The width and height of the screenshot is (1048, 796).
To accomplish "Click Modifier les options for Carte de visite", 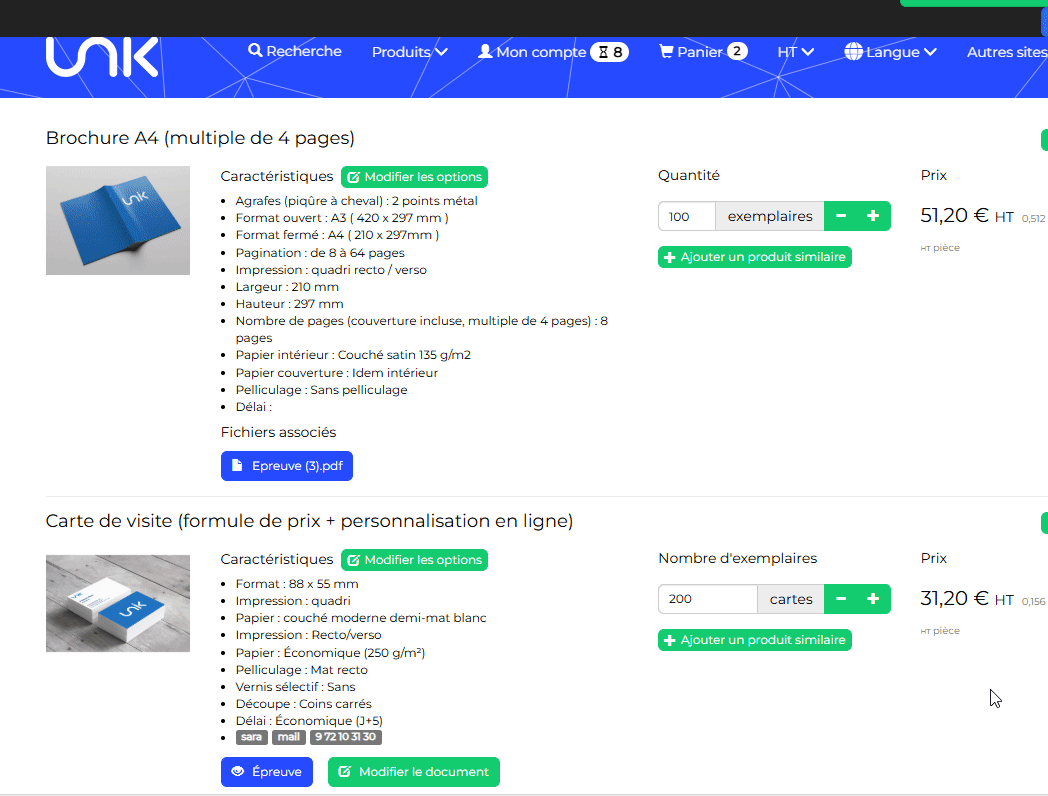I will pyautogui.click(x=414, y=560).
